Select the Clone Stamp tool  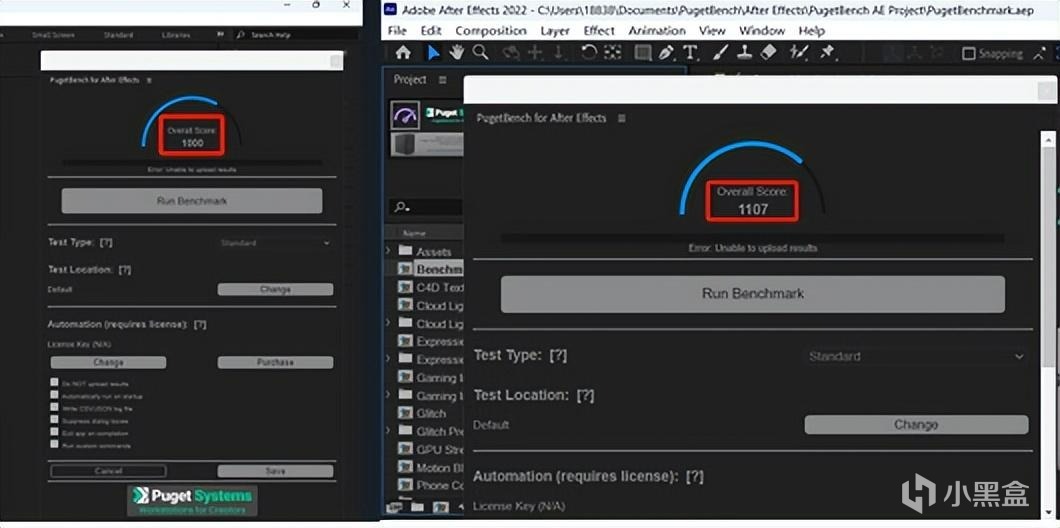(x=744, y=53)
